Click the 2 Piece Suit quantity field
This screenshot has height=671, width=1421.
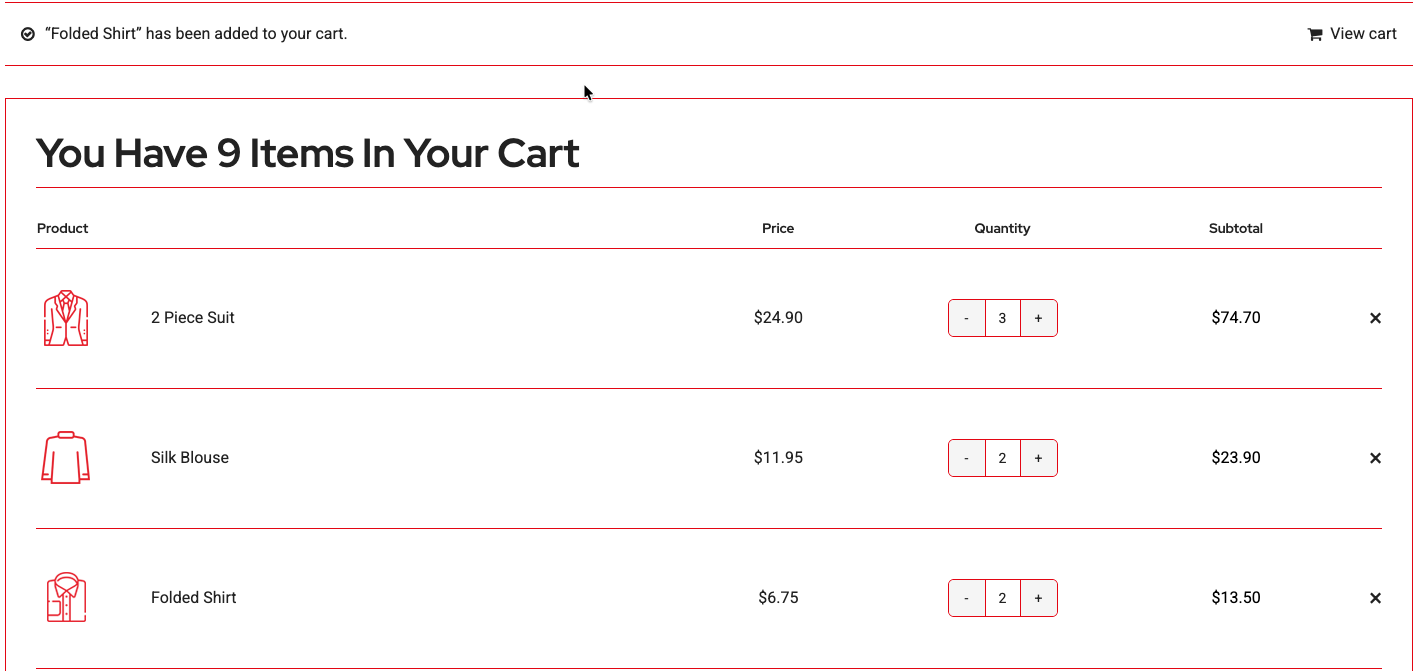1002,318
